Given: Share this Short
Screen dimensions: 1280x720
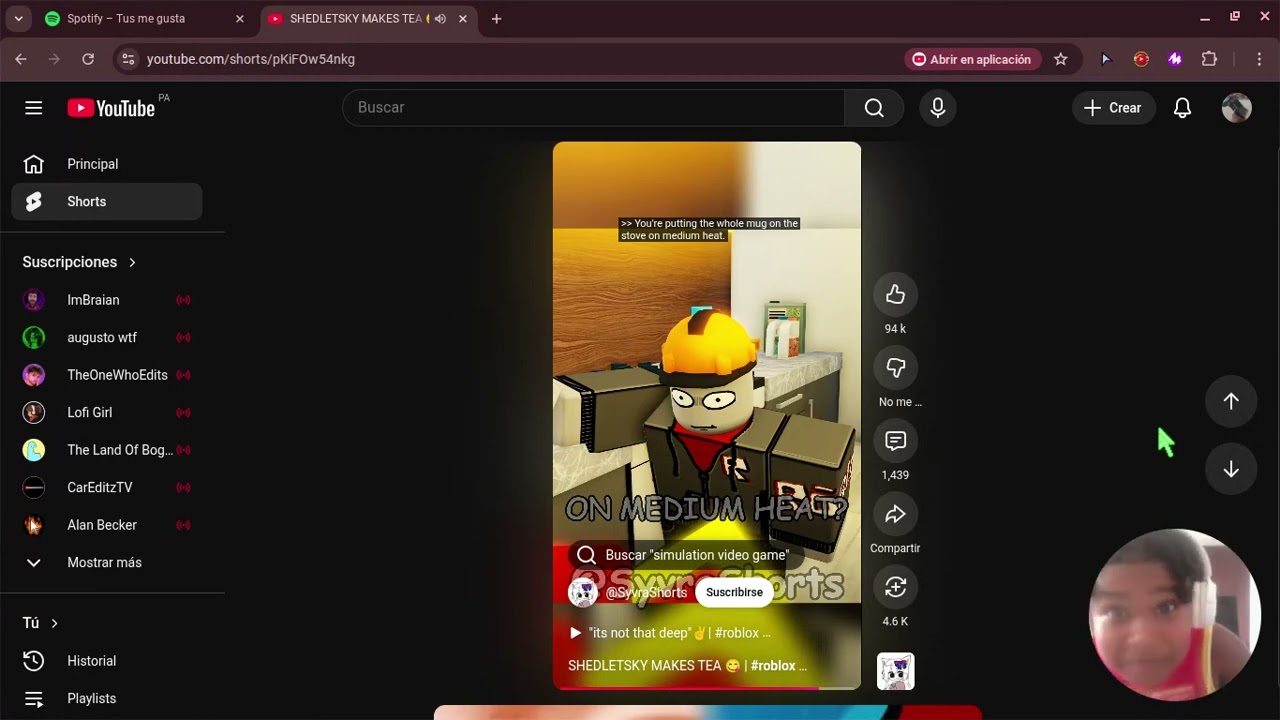Looking at the screenshot, I should 895,514.
